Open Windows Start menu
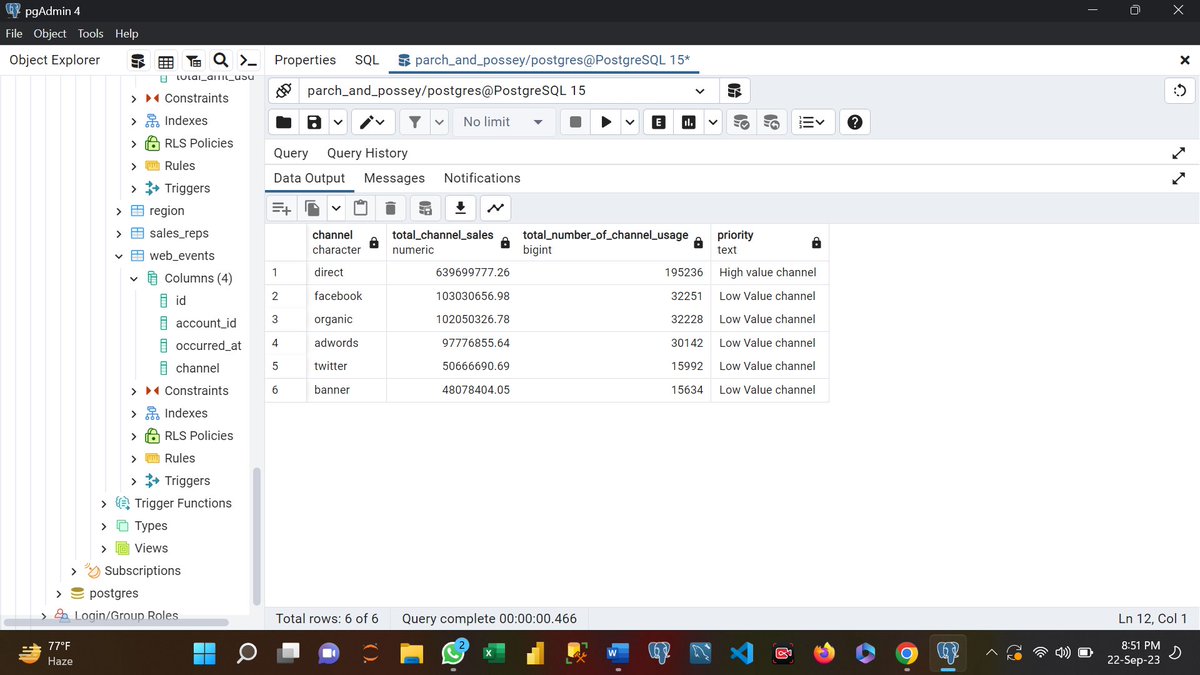1200x675 pixels. tap(204, 653)
